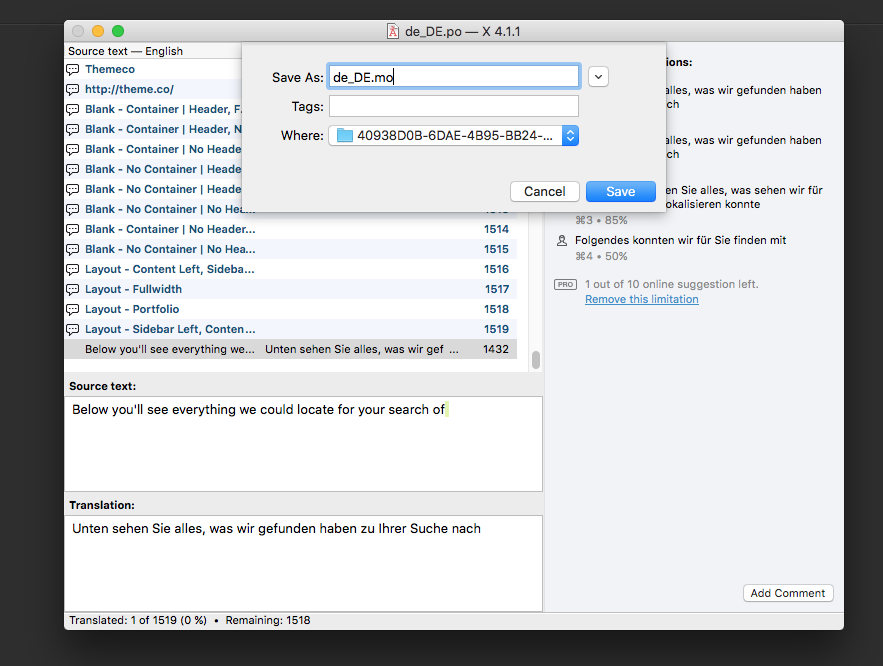Click the PRO badge icon

565,284
